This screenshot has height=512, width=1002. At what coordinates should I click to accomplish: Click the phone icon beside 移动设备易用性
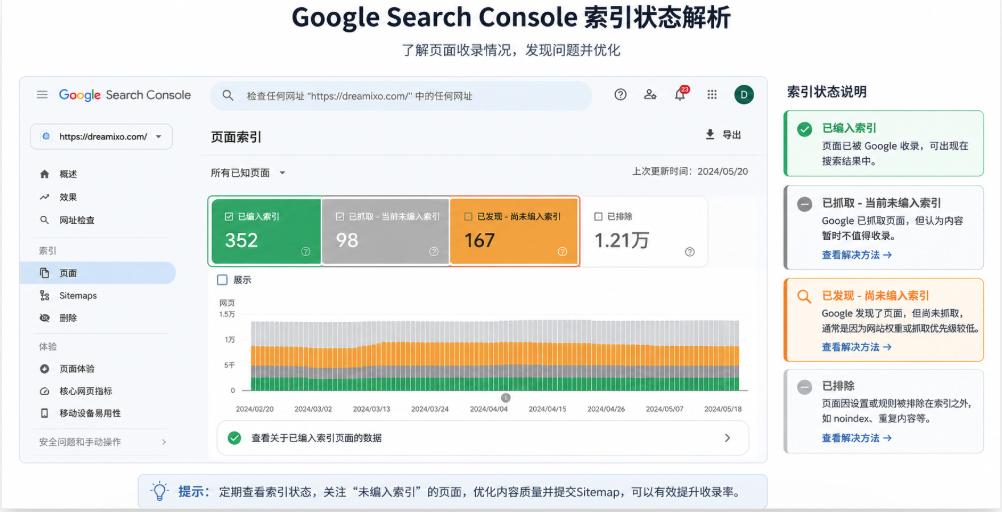[x=44, y=413]
